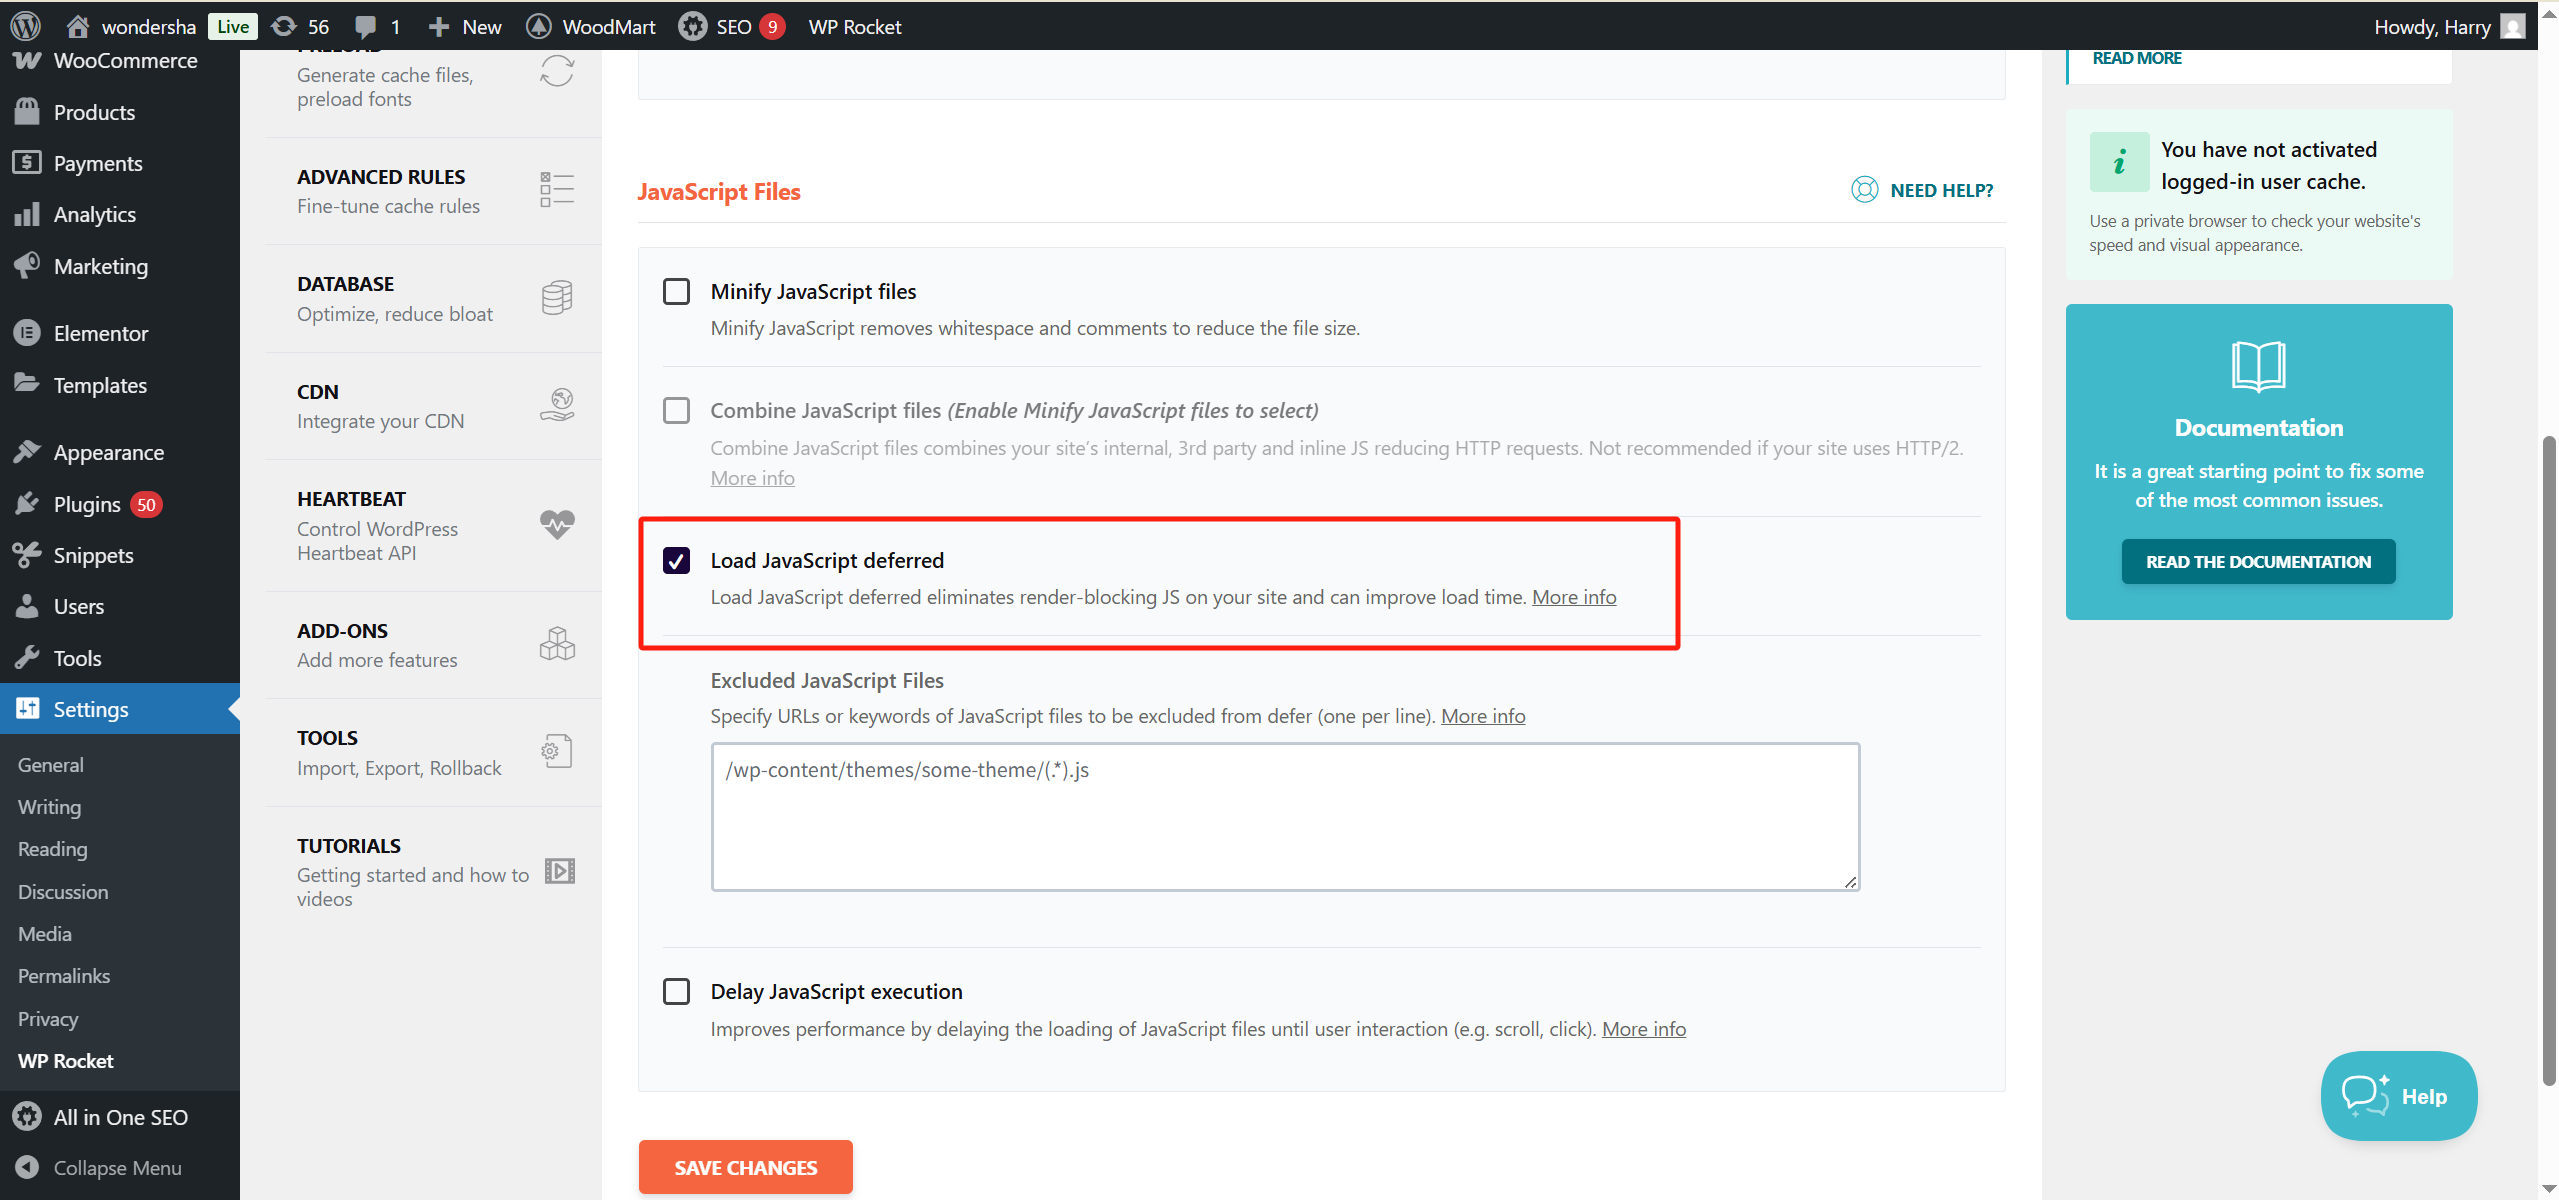Click the WoodMart icon in the admin bar
Image resolution: width=2559 pixels, height=1200 pixels.
[539, 26]
